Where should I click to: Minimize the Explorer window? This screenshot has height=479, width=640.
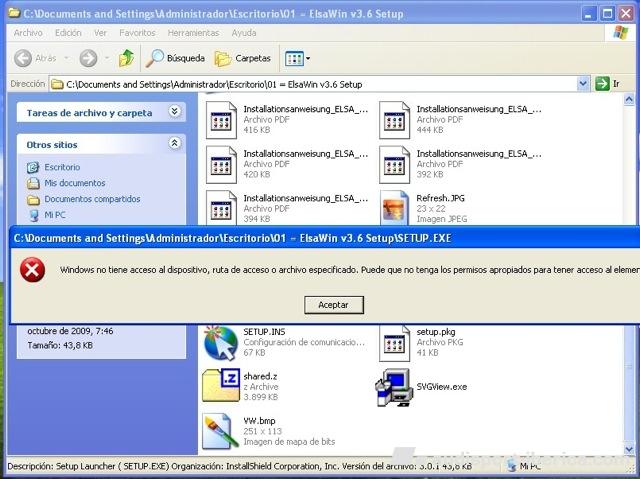pyautogui.click(x=588, y=14)
